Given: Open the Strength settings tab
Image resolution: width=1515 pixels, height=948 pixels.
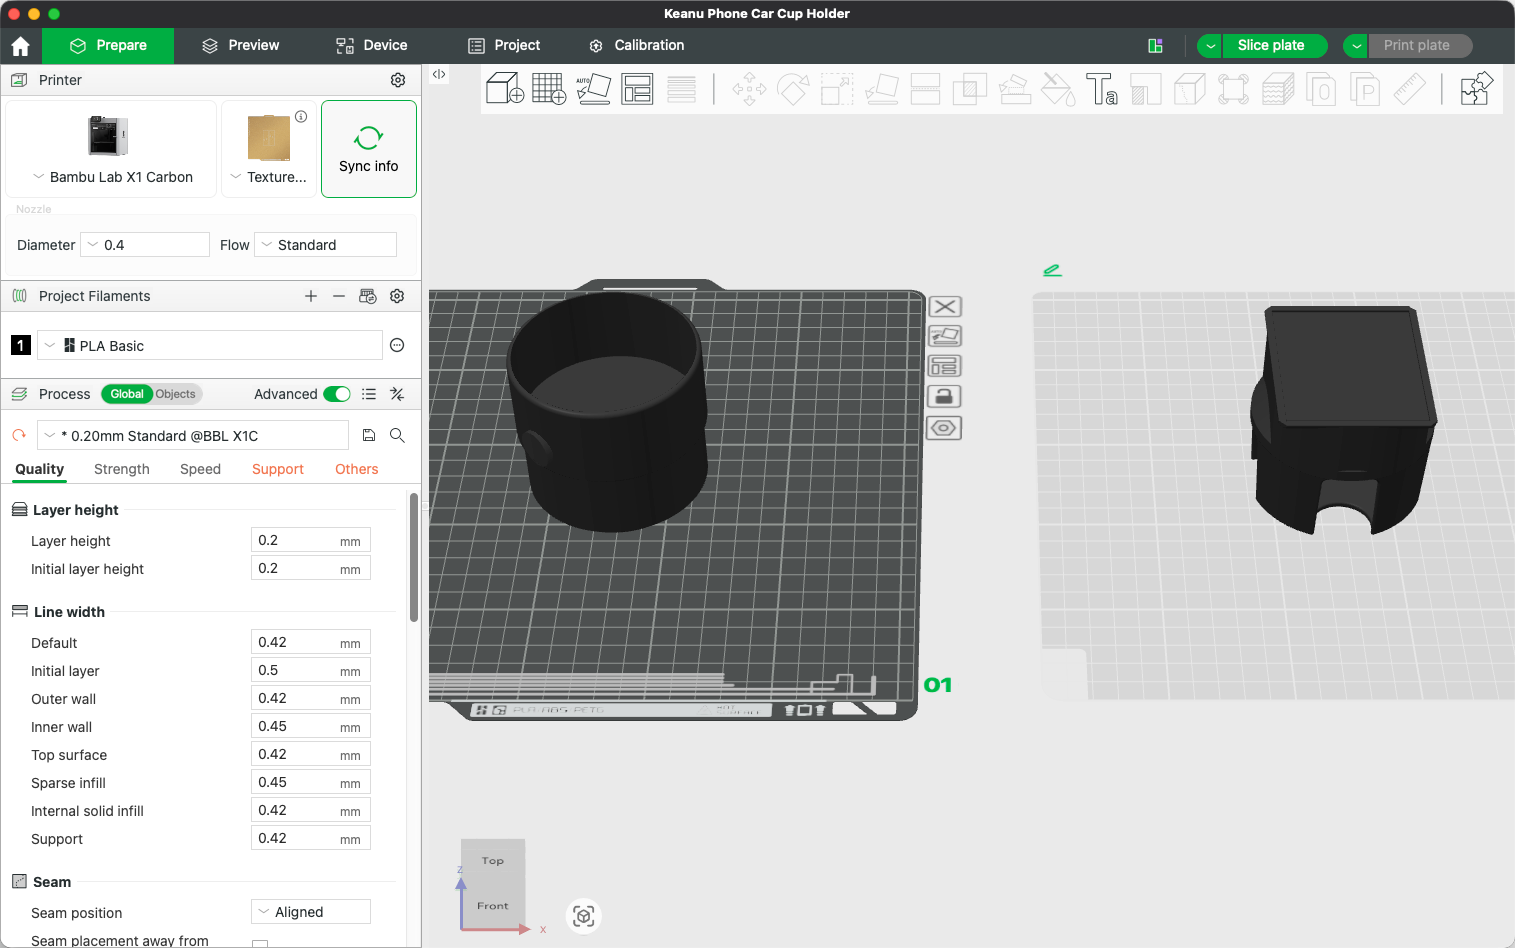Looking at the screenshot, I should pos(121,469).
